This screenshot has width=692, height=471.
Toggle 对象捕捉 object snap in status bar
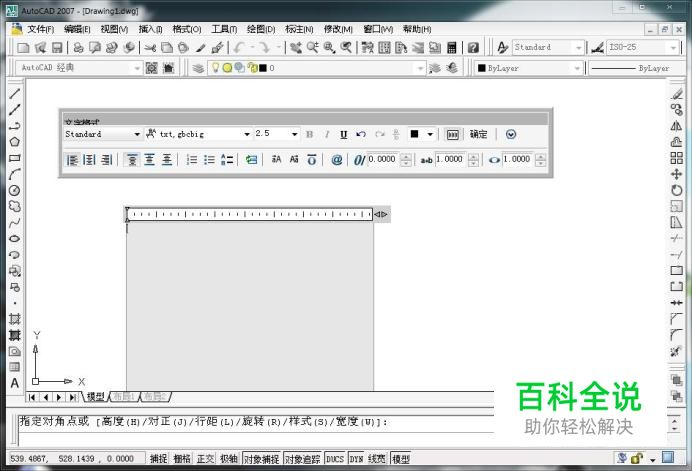click(261, 459)
